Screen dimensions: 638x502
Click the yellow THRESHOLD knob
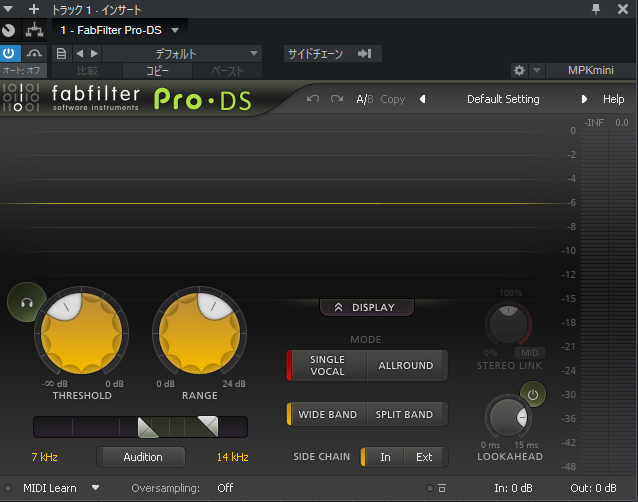82,333
